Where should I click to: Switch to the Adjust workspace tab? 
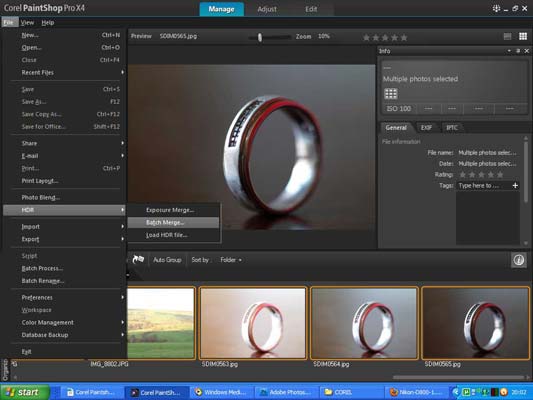pos(267,9)
